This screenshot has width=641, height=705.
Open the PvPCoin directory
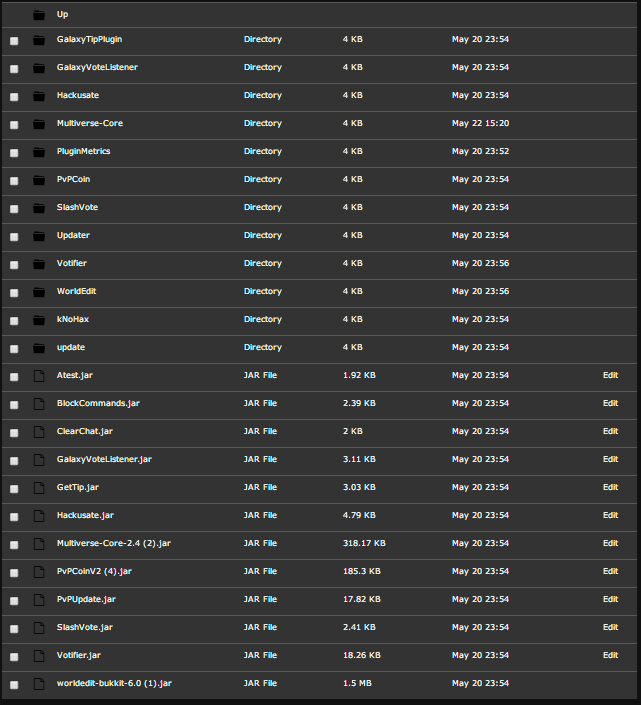pos(73,179)
